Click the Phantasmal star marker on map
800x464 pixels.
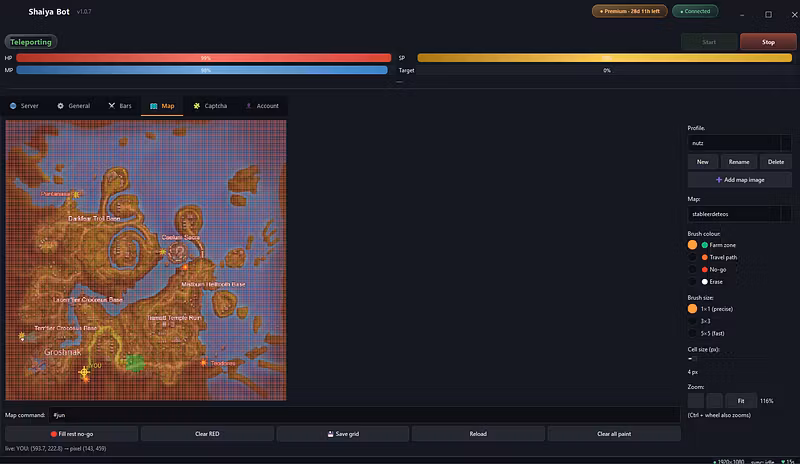point(76,194)
